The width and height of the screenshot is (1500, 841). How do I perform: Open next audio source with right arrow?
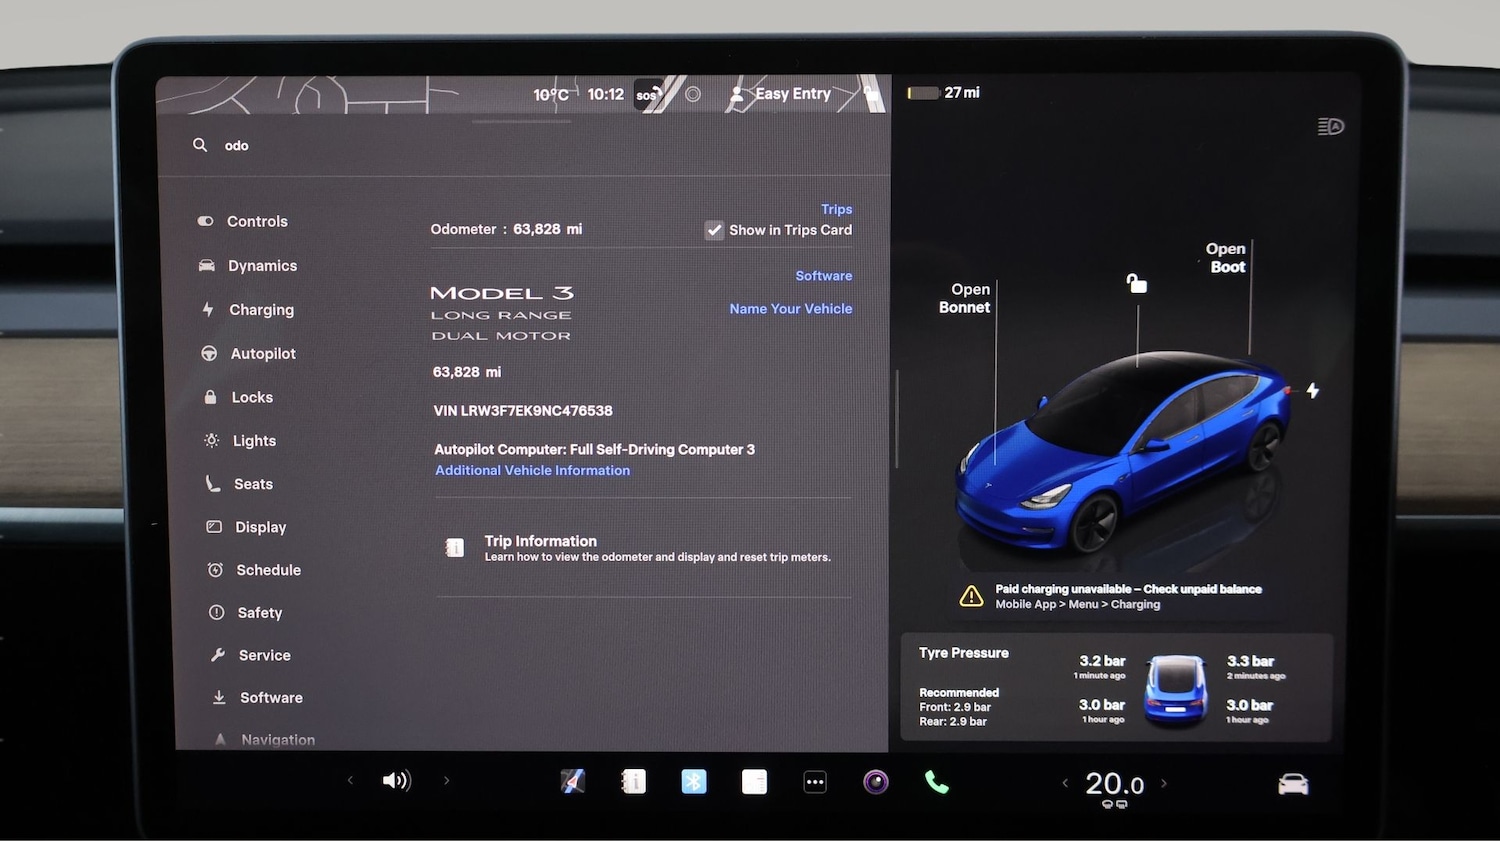coord(447,781)
